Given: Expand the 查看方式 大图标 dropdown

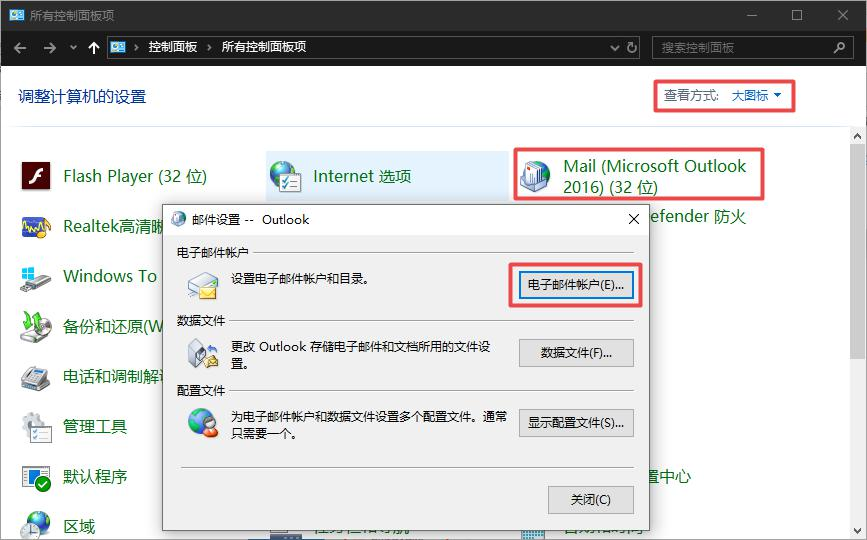Looking at the screenshot, I should (756, 96).
